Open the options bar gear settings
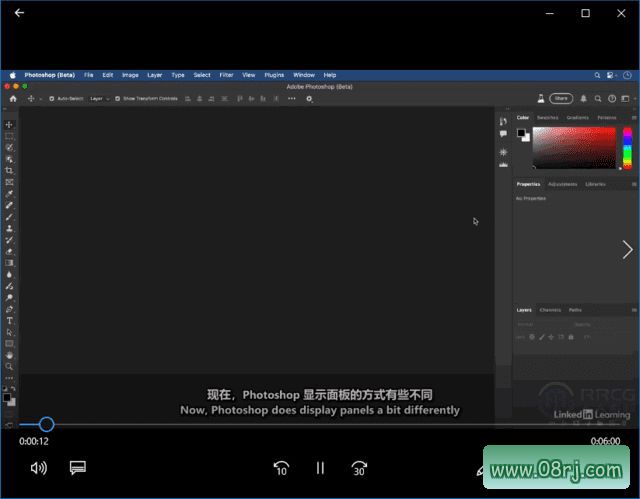Image resolution: width=640 pixels, height=499 pixels. point(309,99)
